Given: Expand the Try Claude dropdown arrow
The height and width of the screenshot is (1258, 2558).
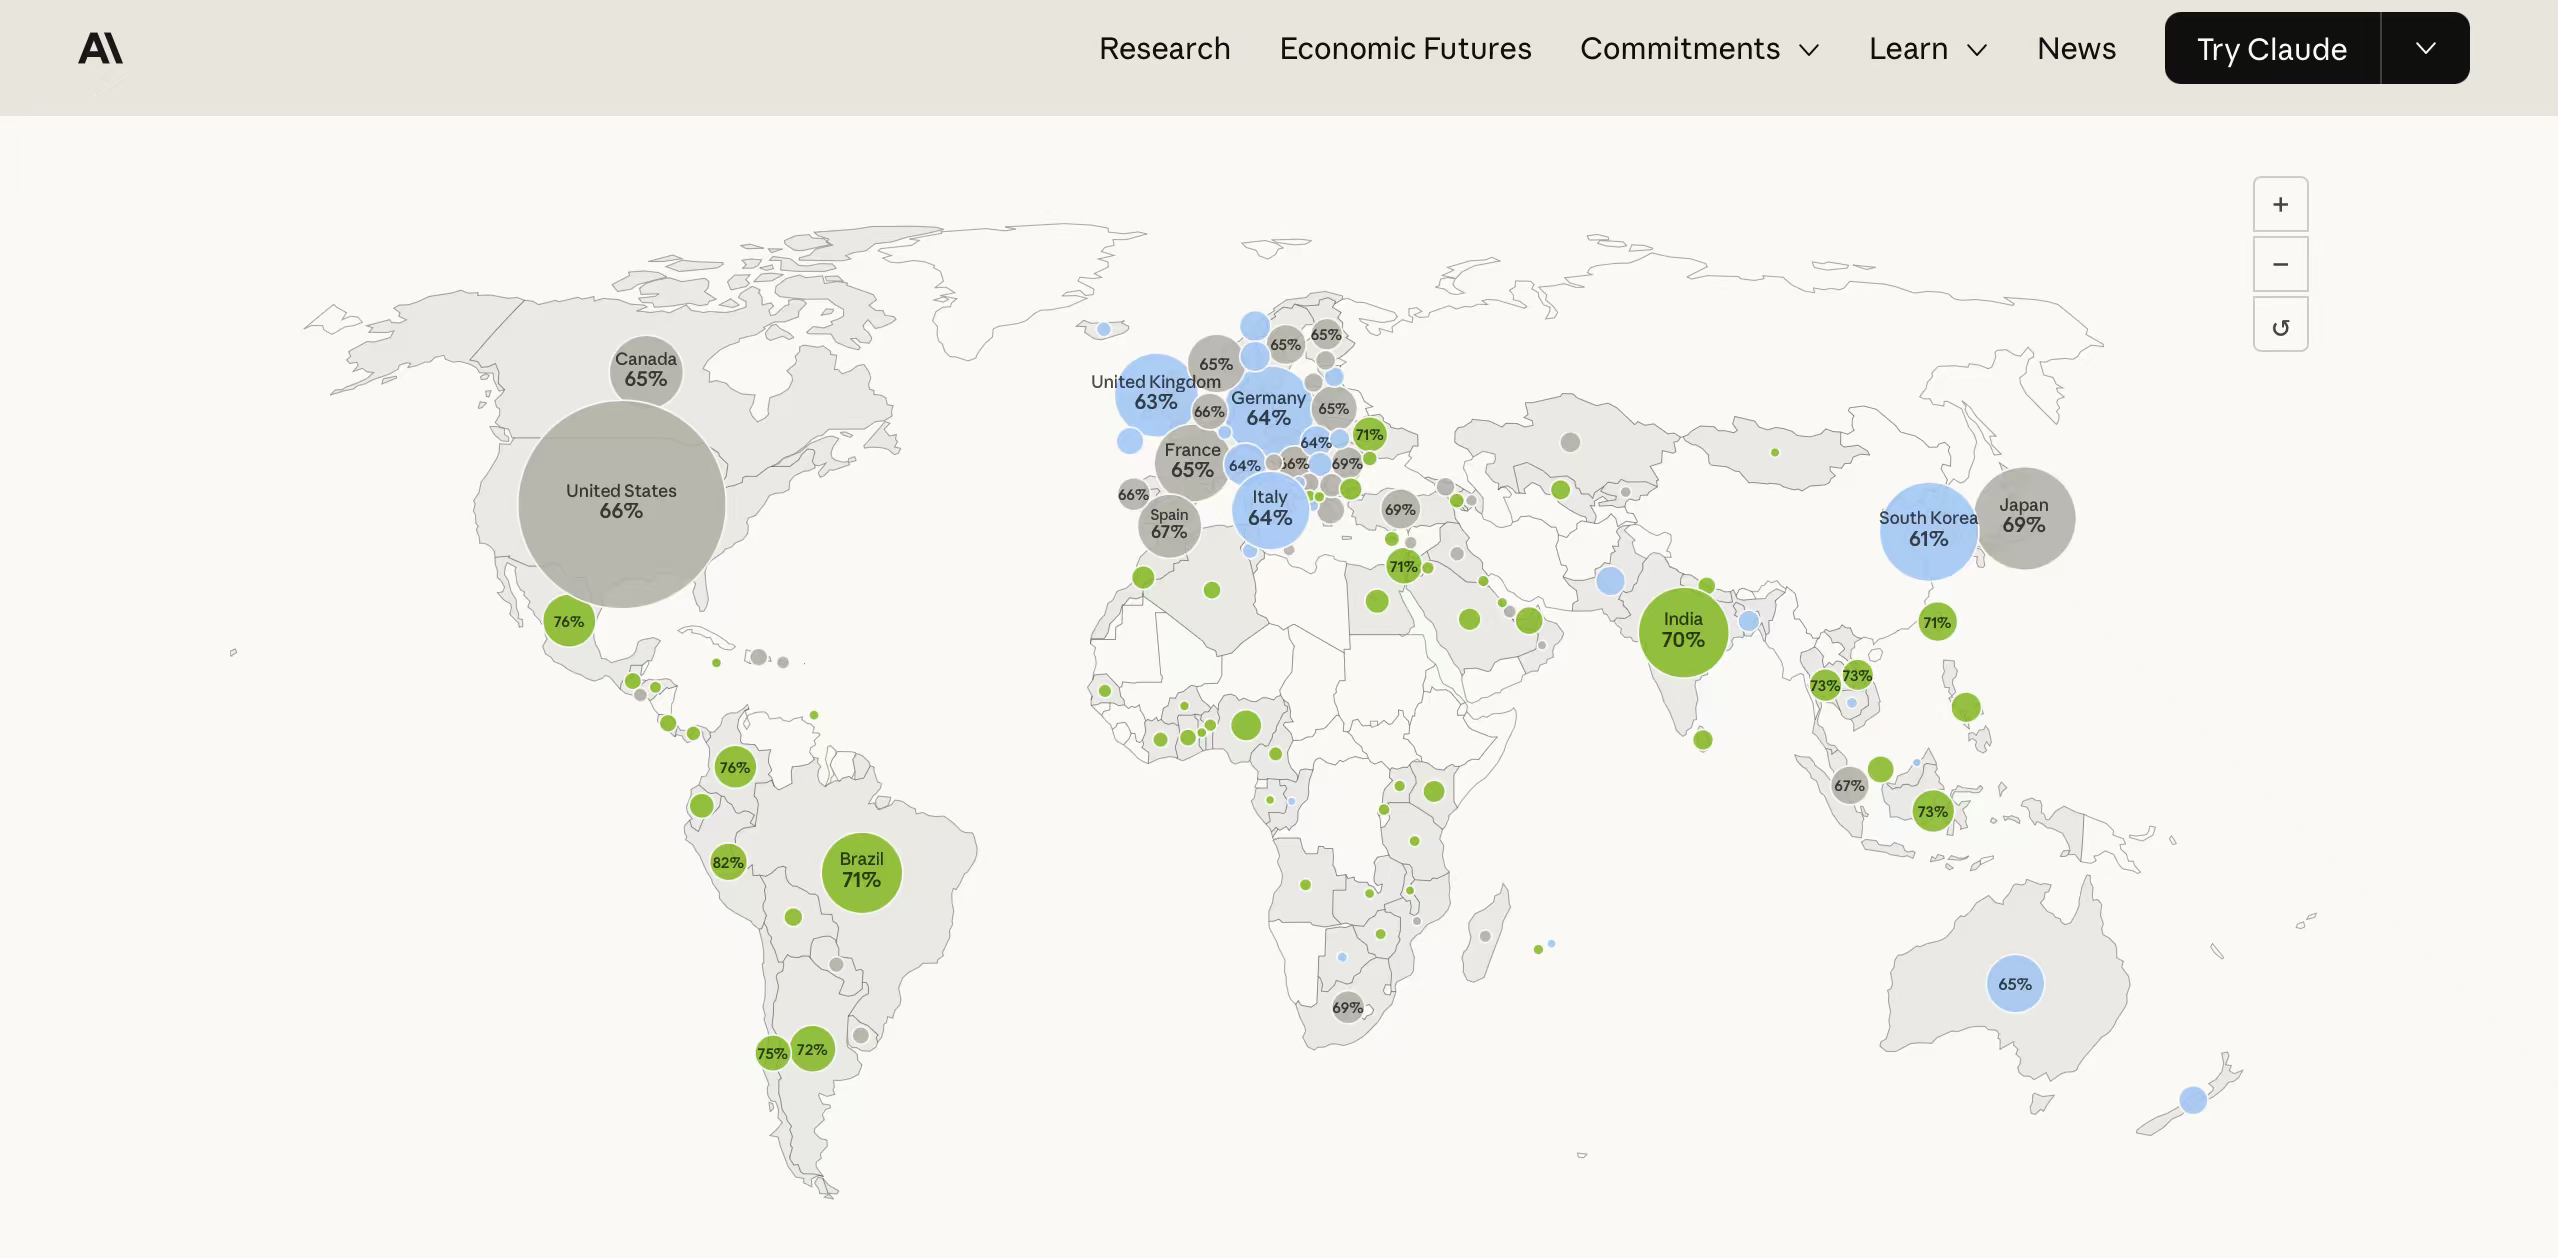Looking at the screenshot, I should pyautogui.click(x=2424, y=48).
